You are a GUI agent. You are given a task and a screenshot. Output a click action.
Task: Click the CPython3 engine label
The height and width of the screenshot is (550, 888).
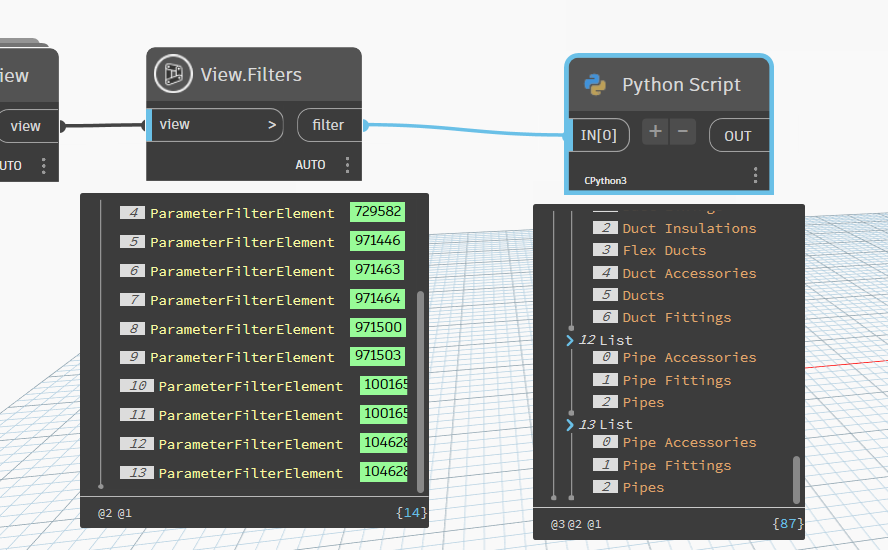point(605,181)
